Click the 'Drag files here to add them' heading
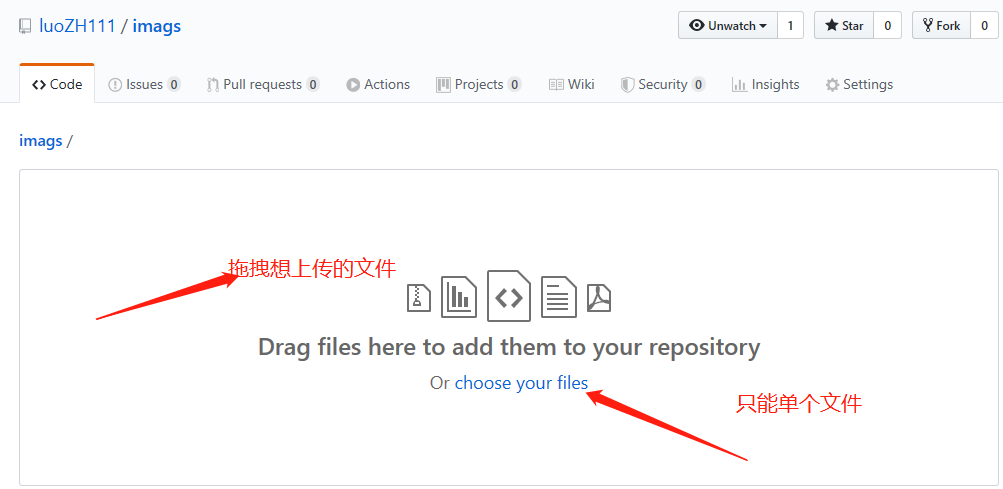Viewport: 1003px width, 489px height. coord(509,347)
